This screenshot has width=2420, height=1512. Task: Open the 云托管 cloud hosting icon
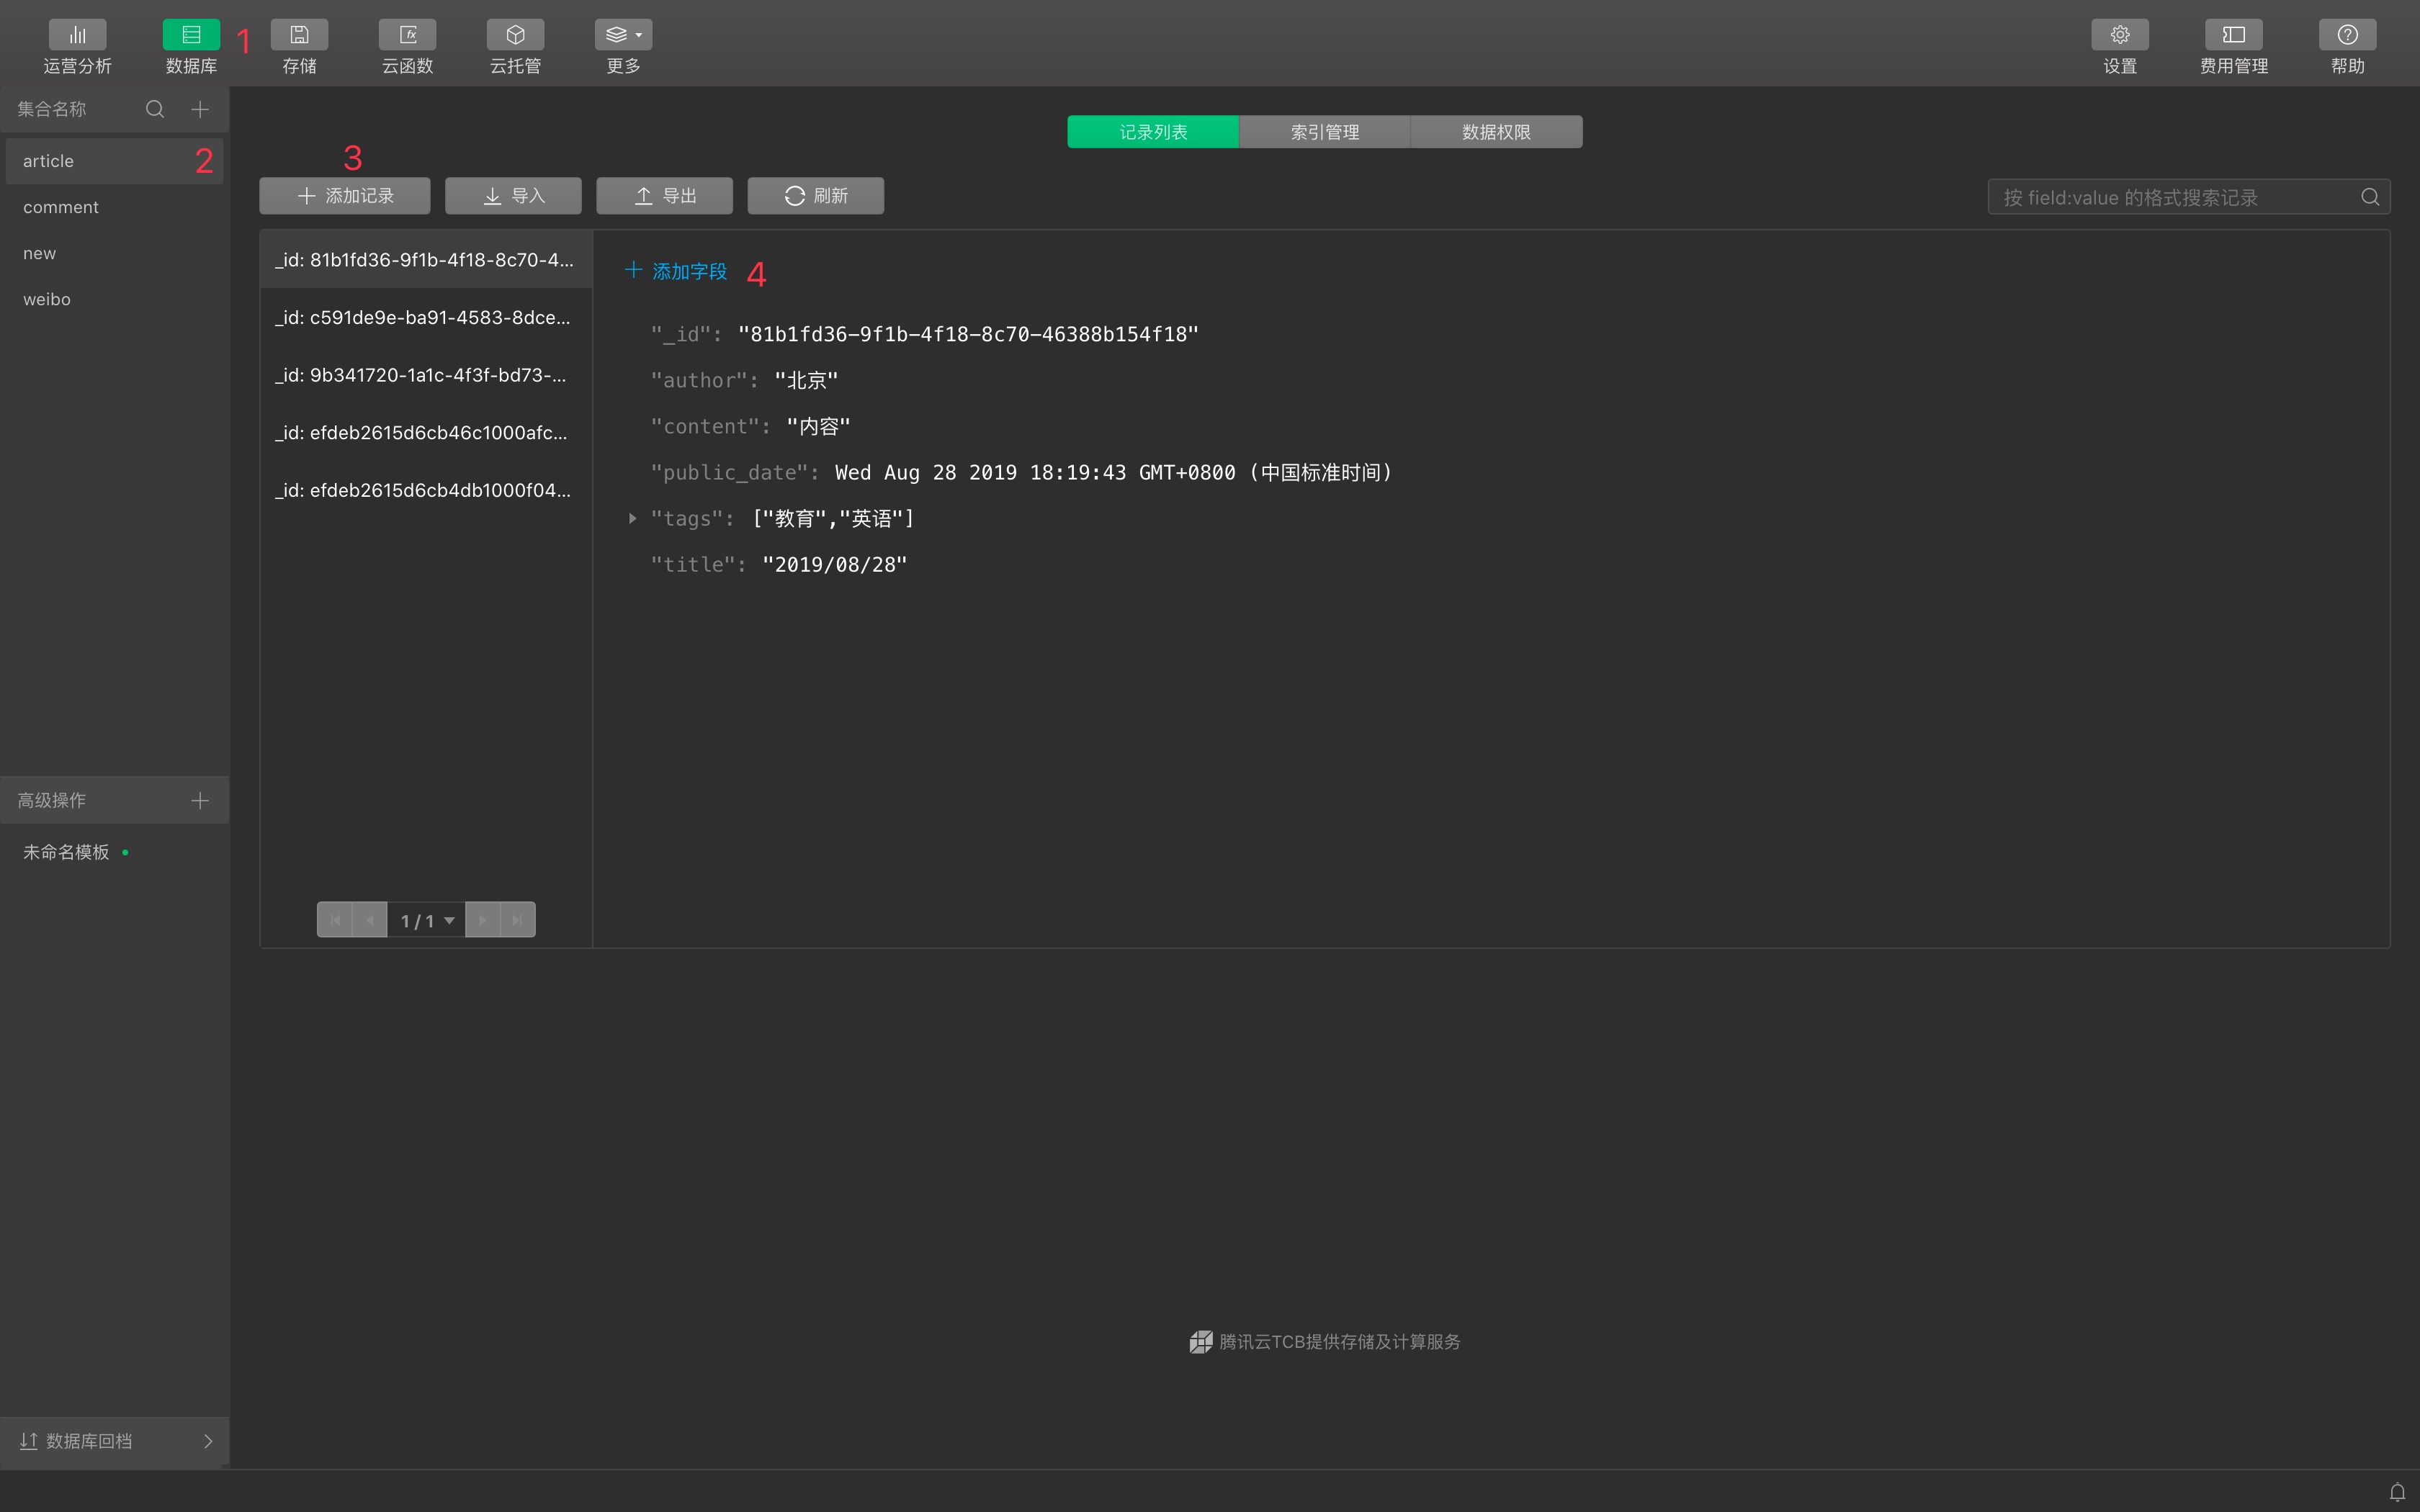click(515, 35)
